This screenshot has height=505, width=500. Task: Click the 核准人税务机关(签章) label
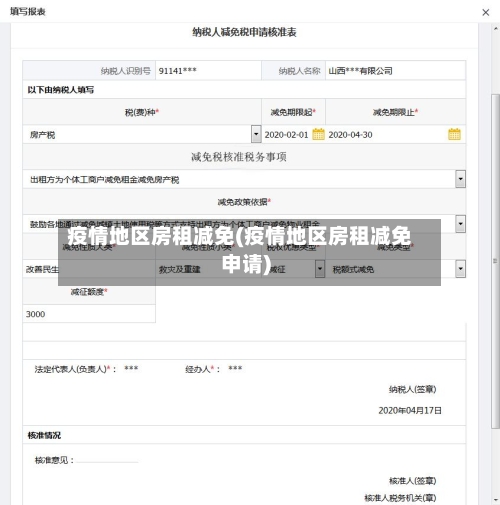click(x=400, y=498)
